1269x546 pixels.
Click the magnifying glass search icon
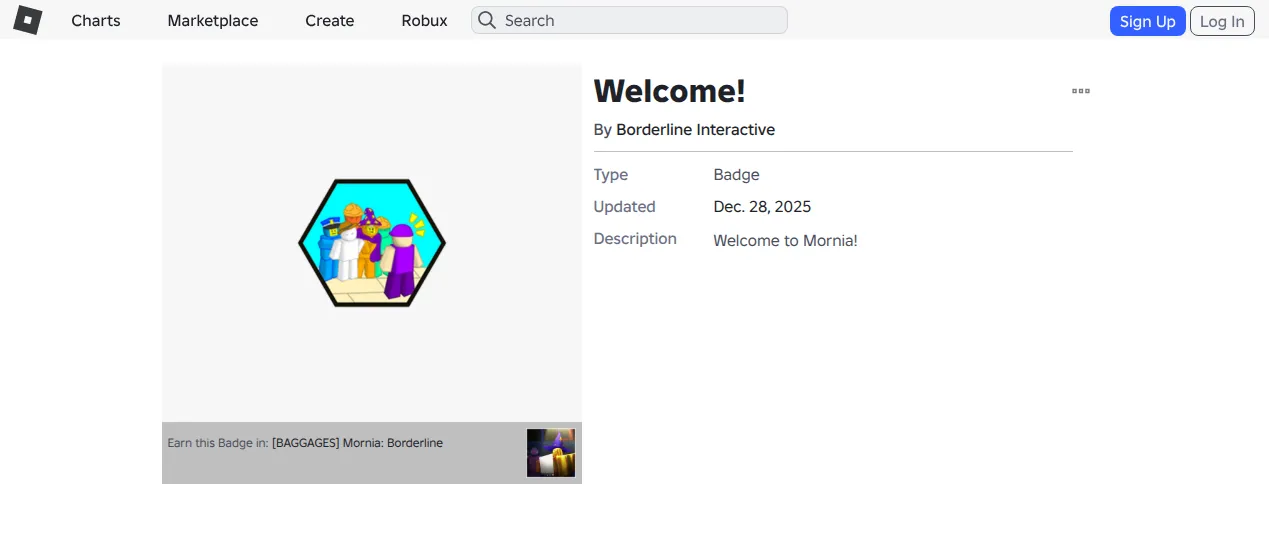[x=487, y=20]
